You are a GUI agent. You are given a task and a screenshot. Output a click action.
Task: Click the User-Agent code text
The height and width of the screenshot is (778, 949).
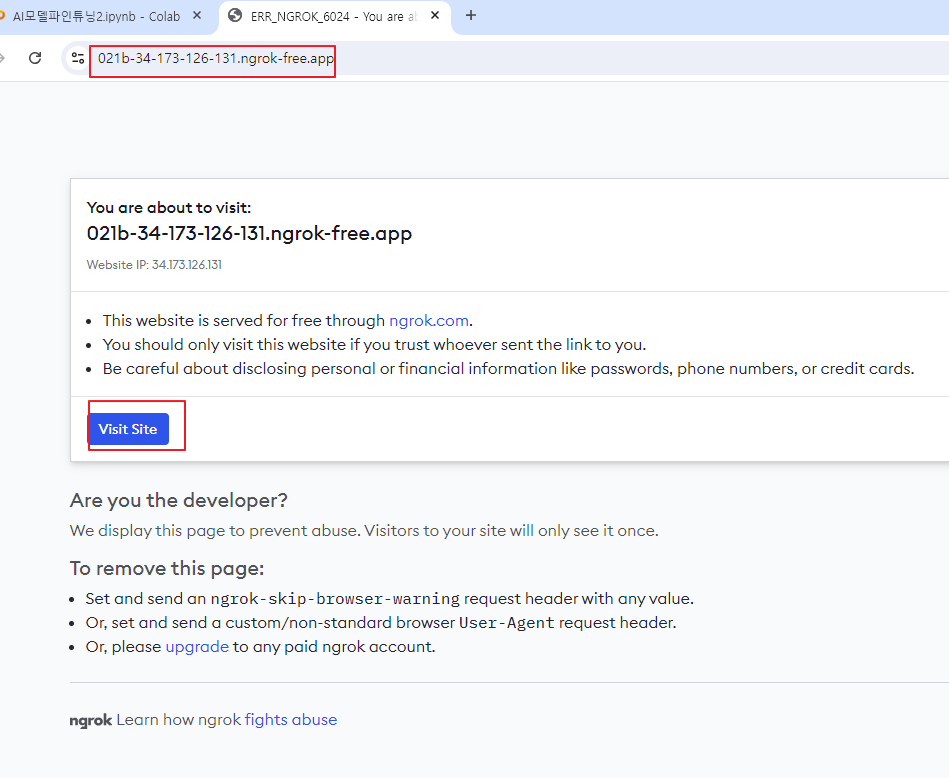click(507, 623)
